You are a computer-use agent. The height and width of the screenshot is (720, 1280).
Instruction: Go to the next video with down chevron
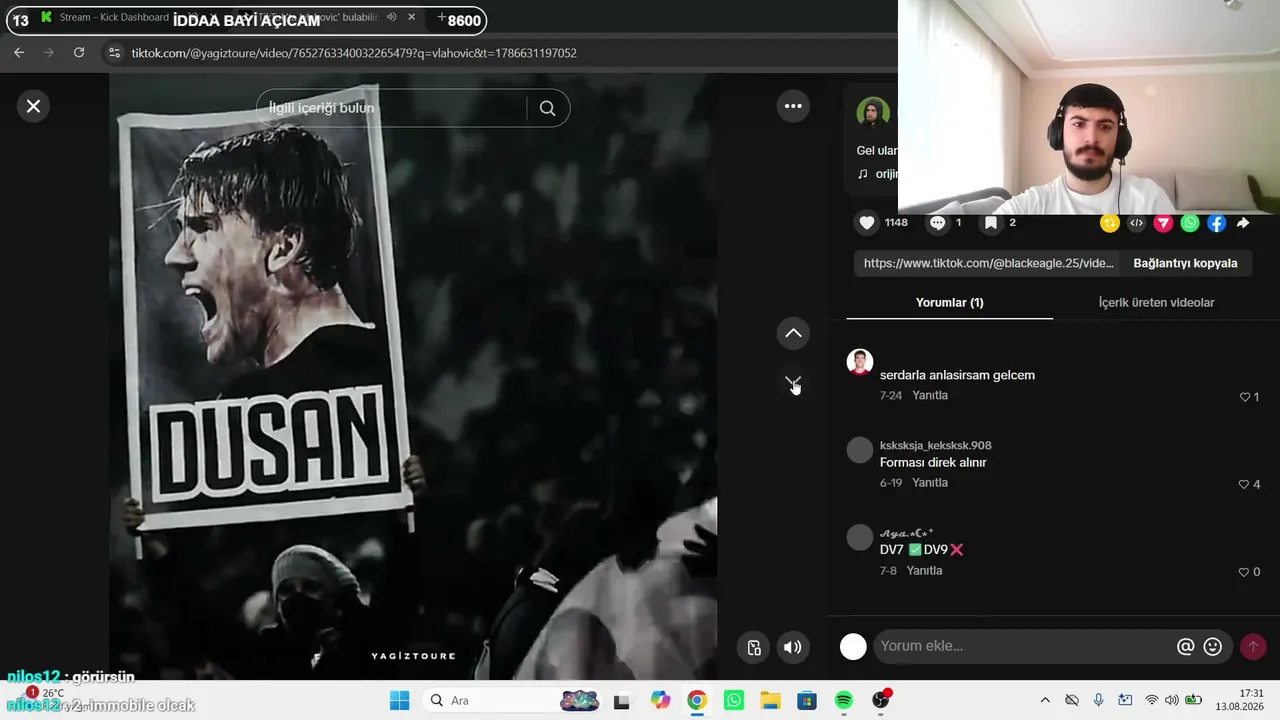pos(793,382)
